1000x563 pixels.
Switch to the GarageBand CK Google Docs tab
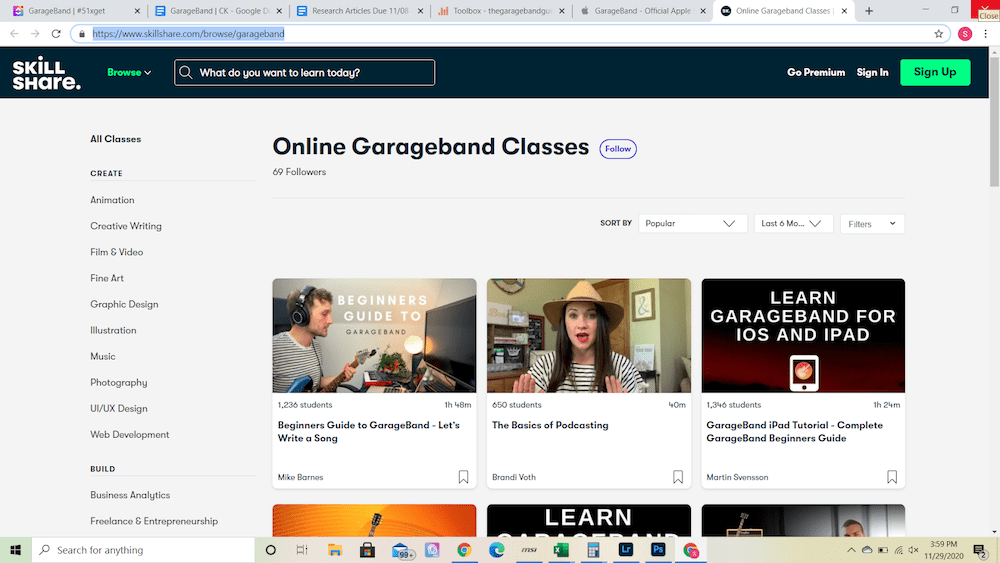(x=219, y=11)
